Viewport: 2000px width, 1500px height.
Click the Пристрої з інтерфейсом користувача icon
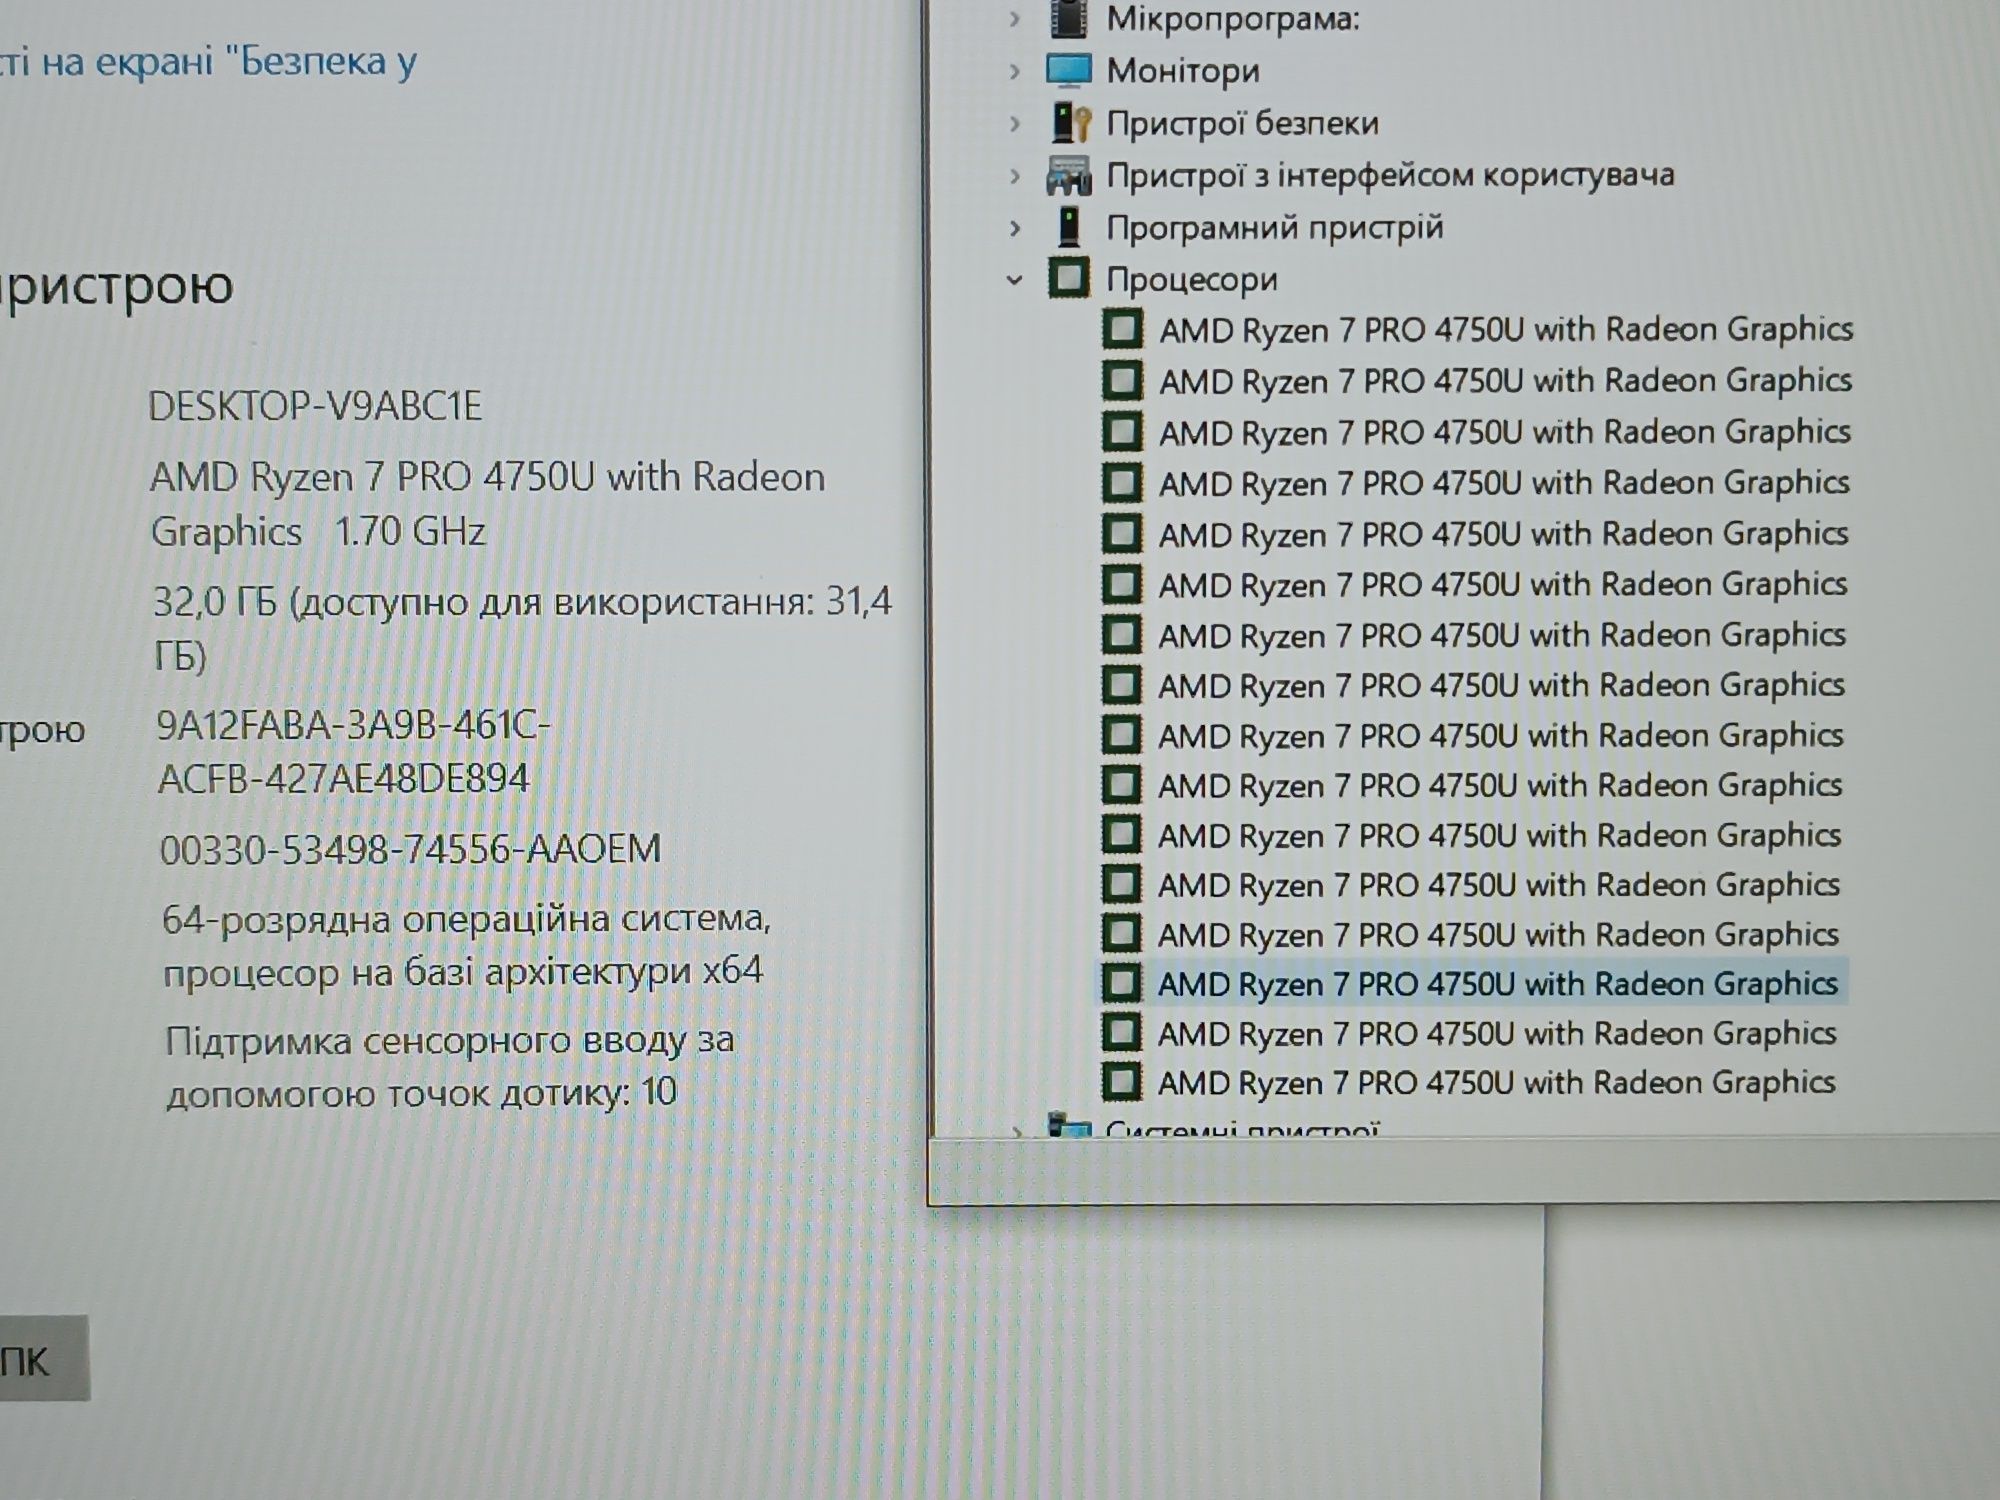(x=1068, y=176)
